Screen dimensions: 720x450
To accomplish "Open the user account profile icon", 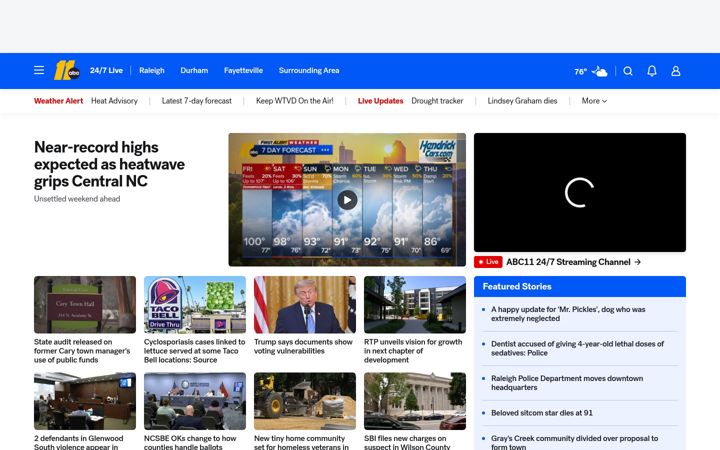I will (675, 71).
